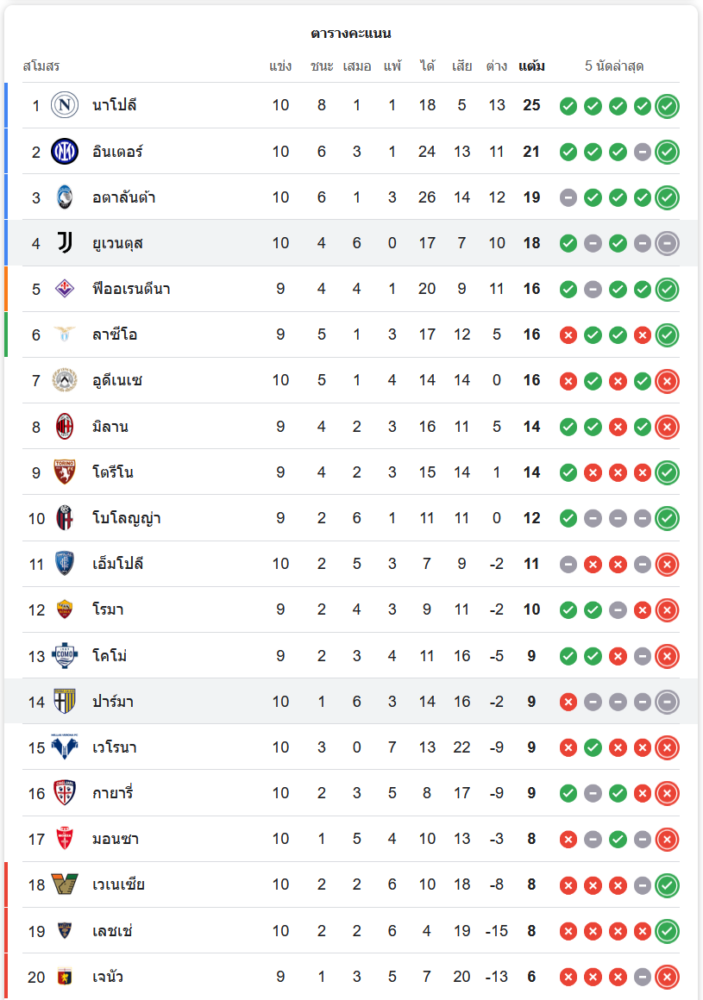This screenshot has height=1000, width=703.
Task: Click the สโมสร column header
Action: pos(42,66)
